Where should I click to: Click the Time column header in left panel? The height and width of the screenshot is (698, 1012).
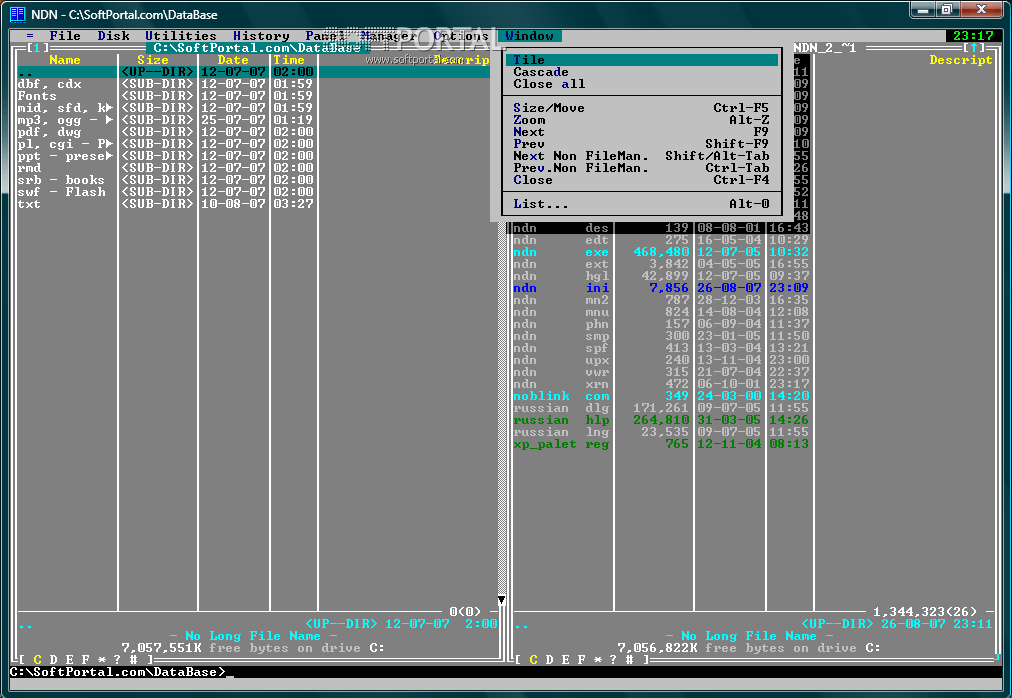click(288, 60)
